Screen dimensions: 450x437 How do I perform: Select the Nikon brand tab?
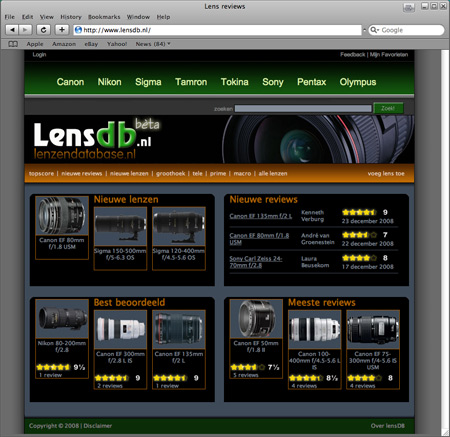pyautogui.click(x=109, y=82)
